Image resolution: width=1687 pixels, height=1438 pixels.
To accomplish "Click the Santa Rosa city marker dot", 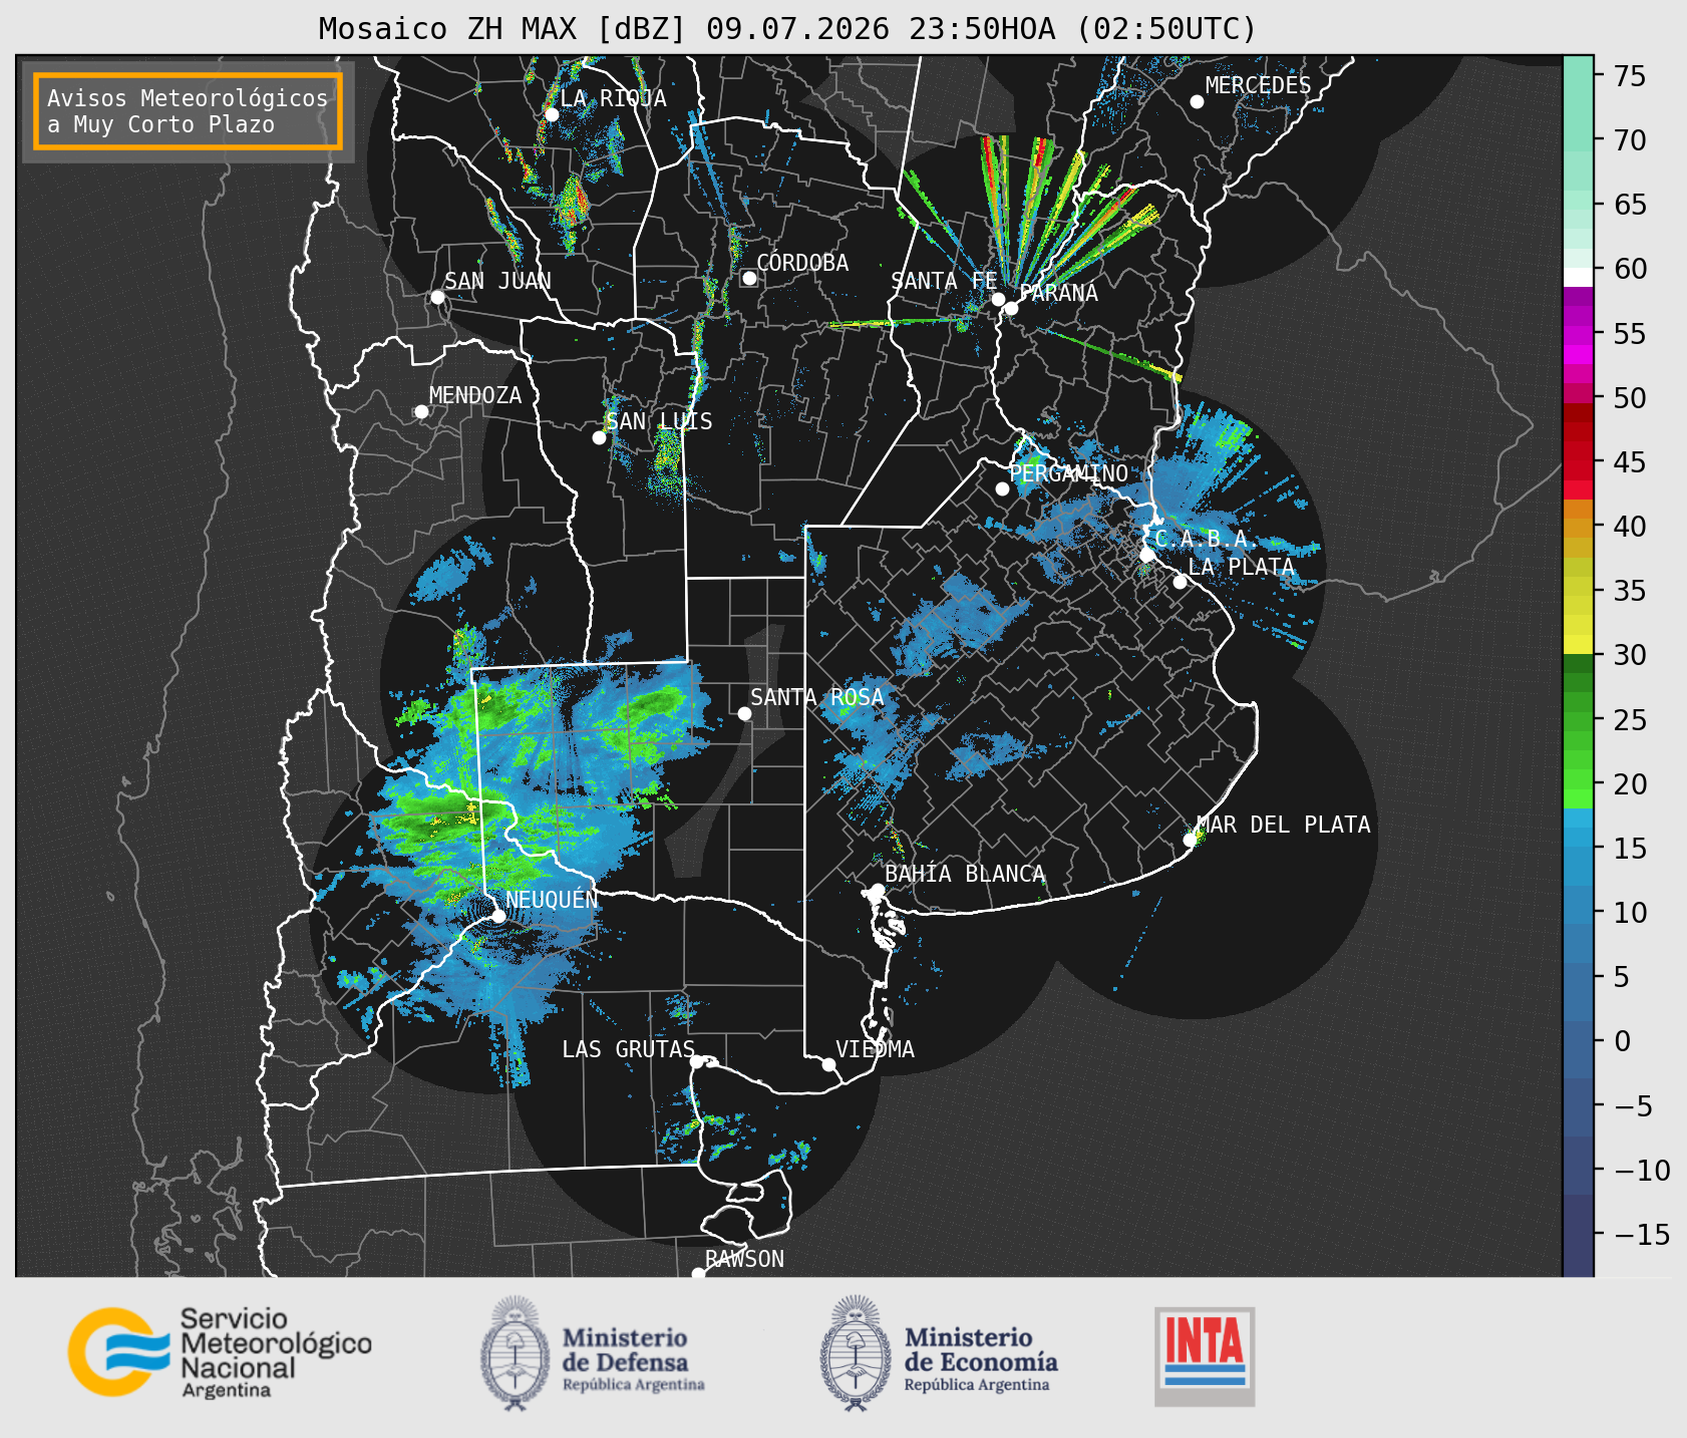I will [744, 713].
